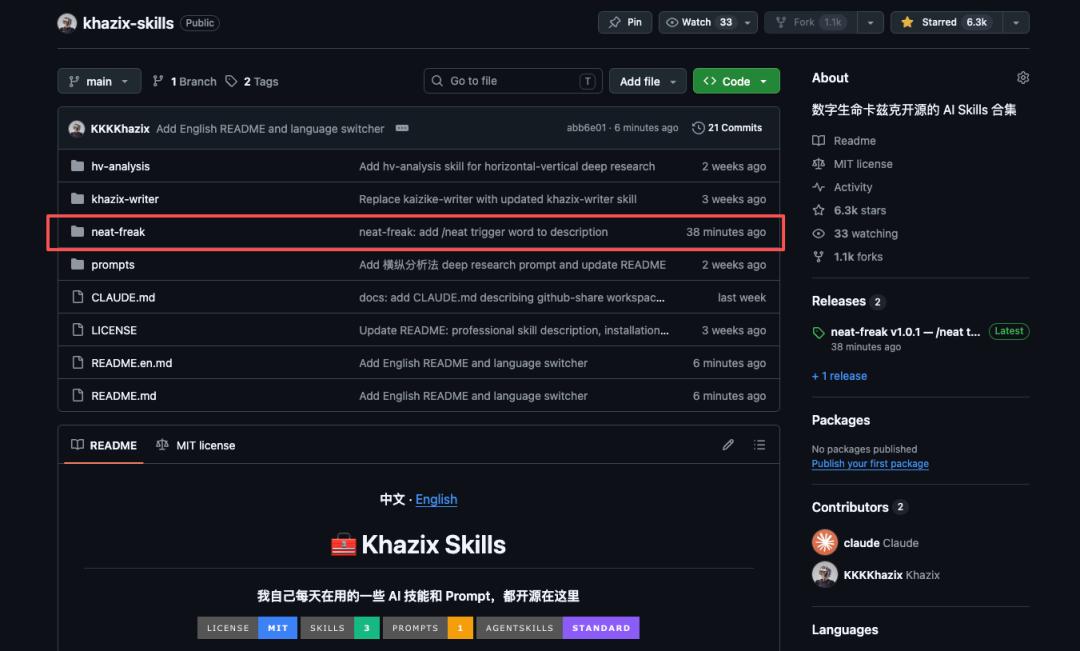Select the README tab
Image resolution: width=1080 pixels, height=651 pixels.
pyautogui.click(x=103, y=445)
